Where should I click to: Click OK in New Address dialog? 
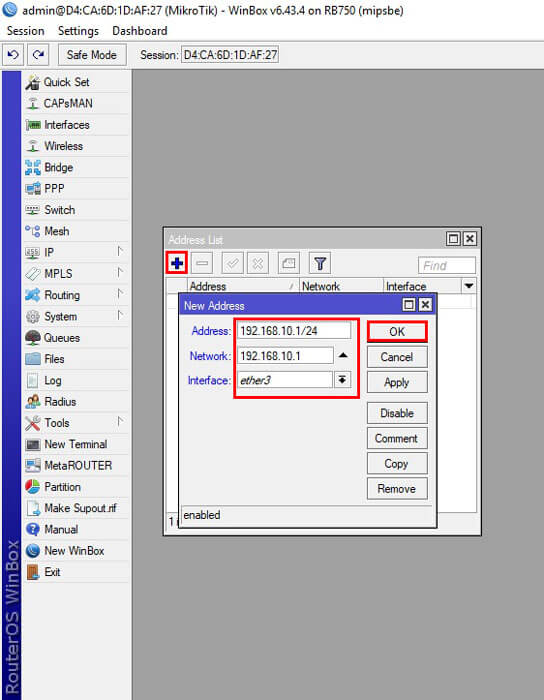pos(397,332)
